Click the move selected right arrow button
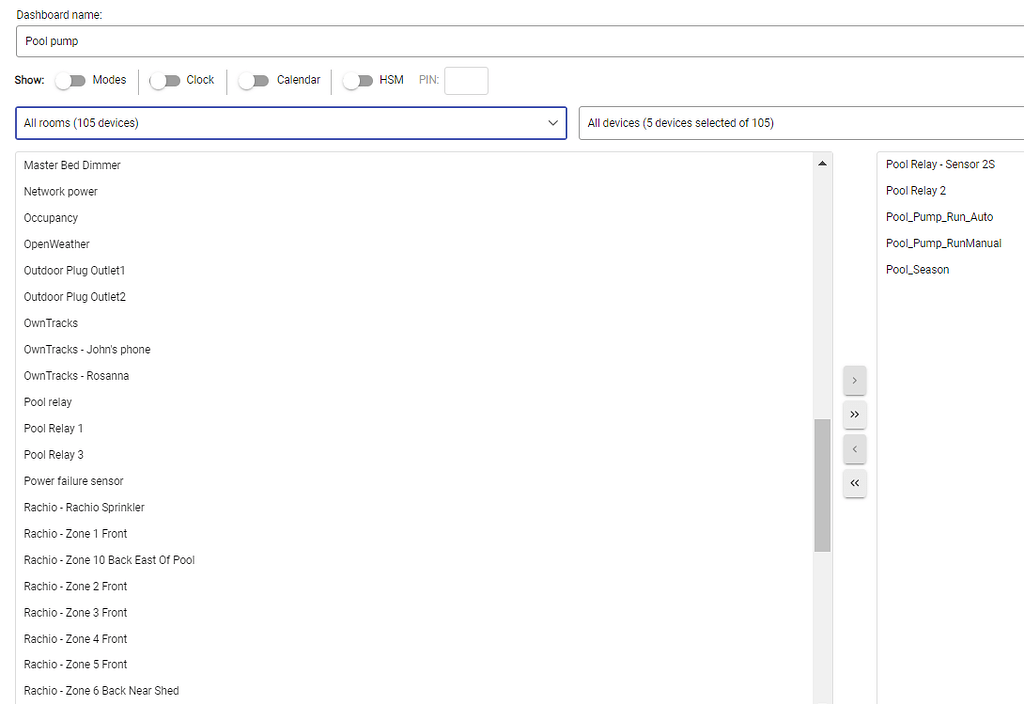This screenshot has width=1024, height=704. 854,381
